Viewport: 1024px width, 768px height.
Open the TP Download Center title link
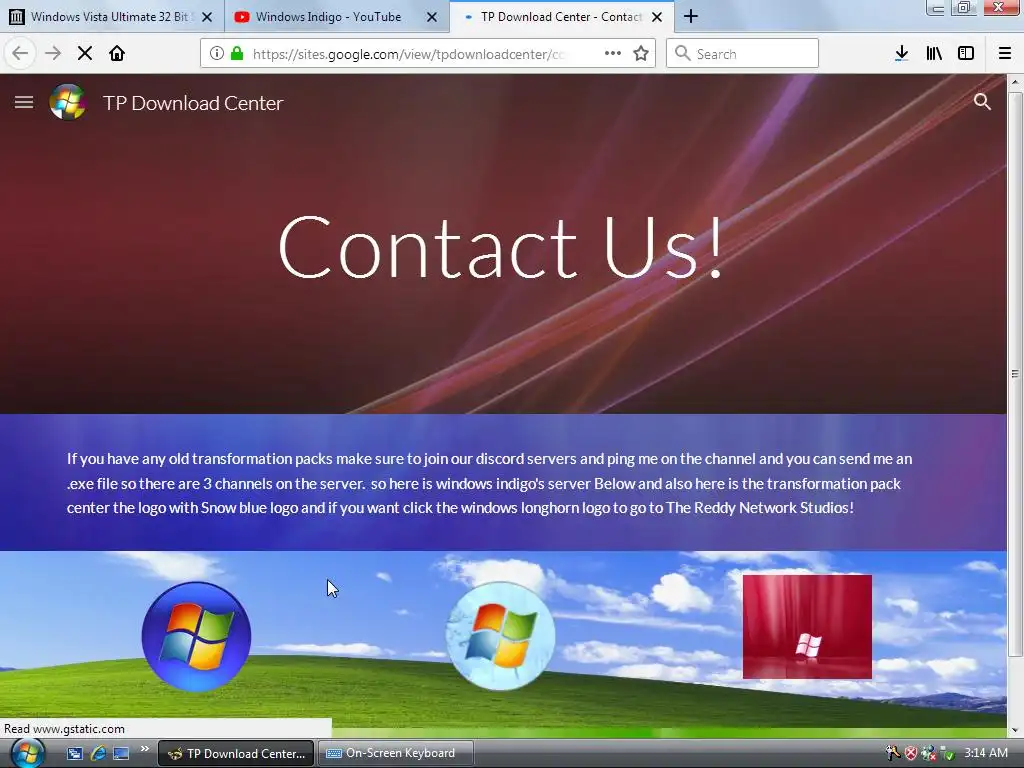193,103
